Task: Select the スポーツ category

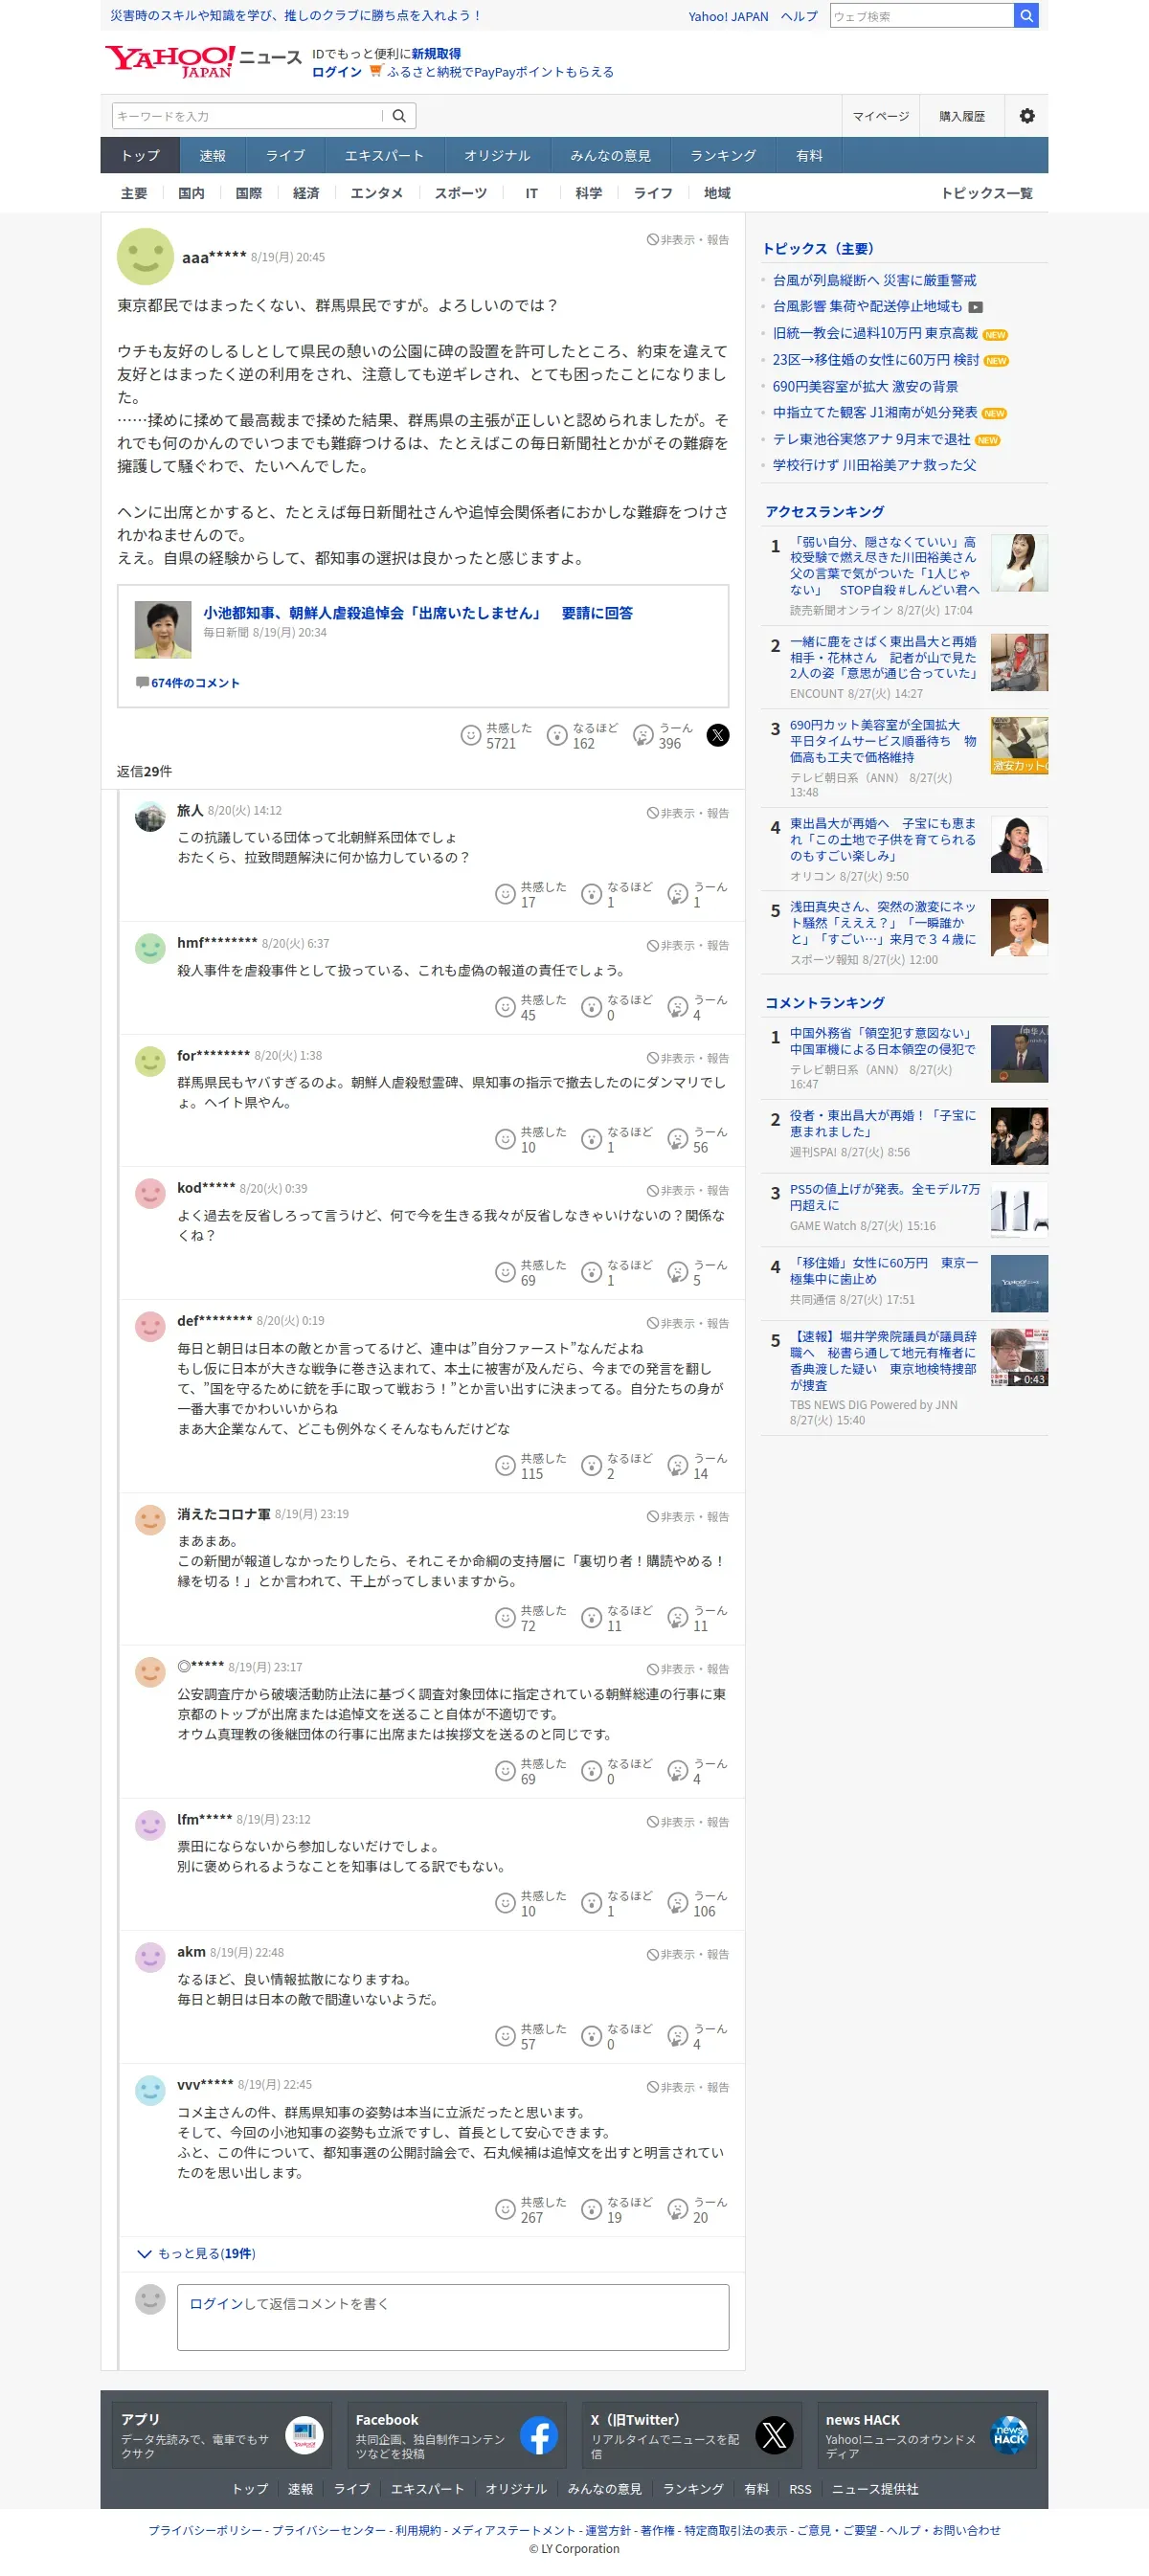Action: [461, 193]
